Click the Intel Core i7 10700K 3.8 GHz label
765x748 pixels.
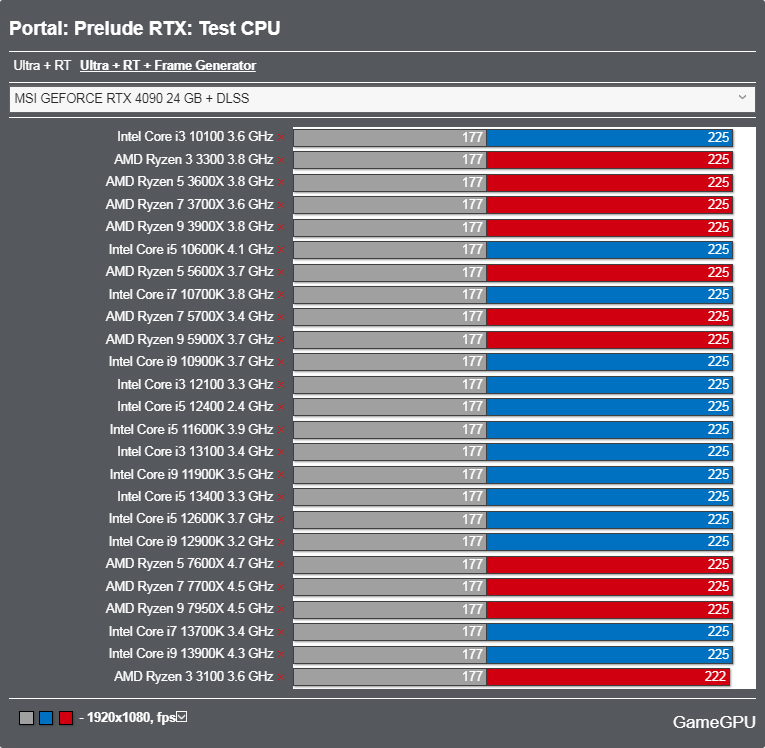tap(191, 294)
